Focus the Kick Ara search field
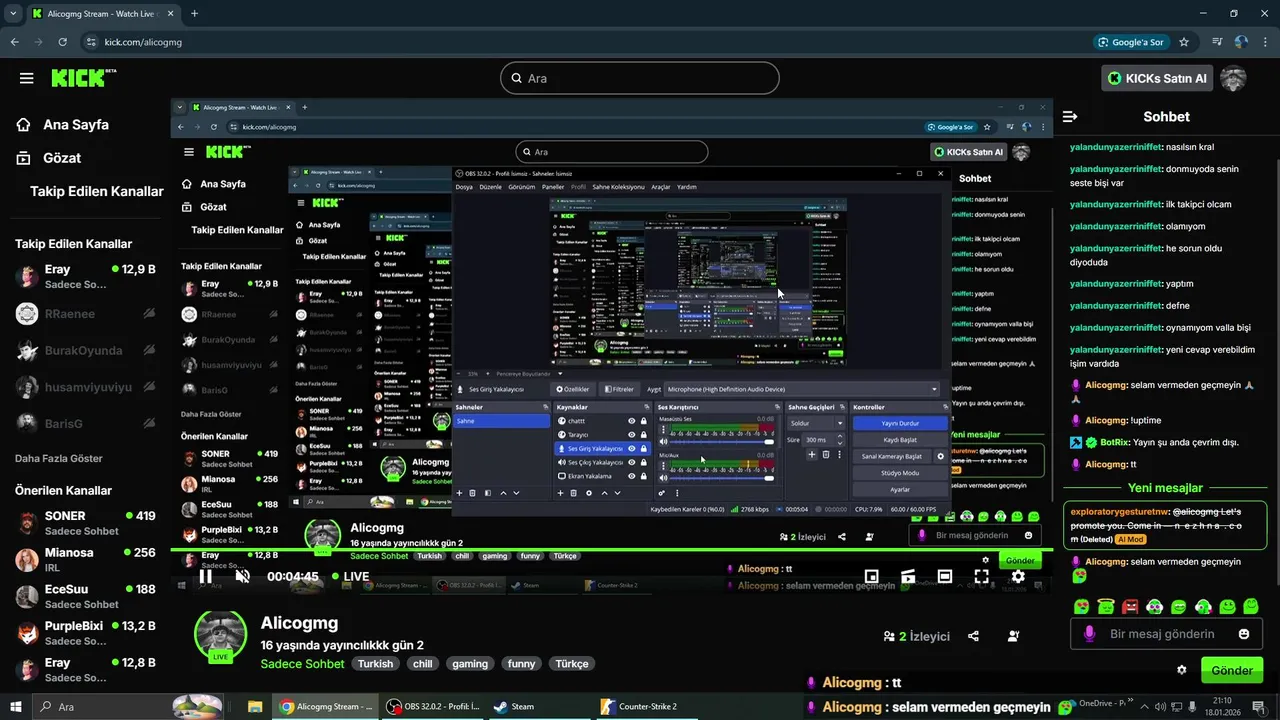Screen dimensions: 1280x720 tap(640, 78)
